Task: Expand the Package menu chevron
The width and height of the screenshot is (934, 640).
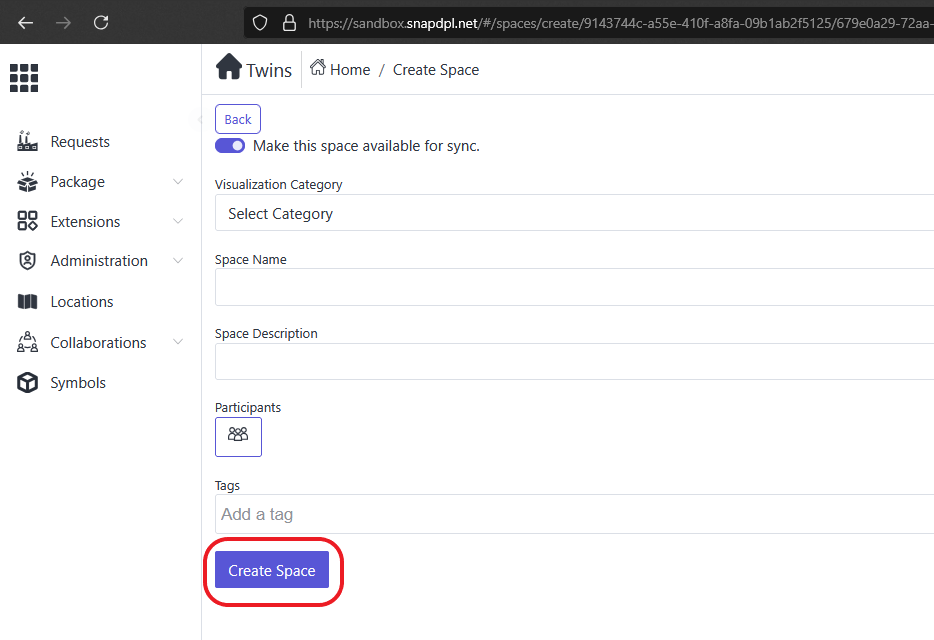Action: tap(178, 181)
